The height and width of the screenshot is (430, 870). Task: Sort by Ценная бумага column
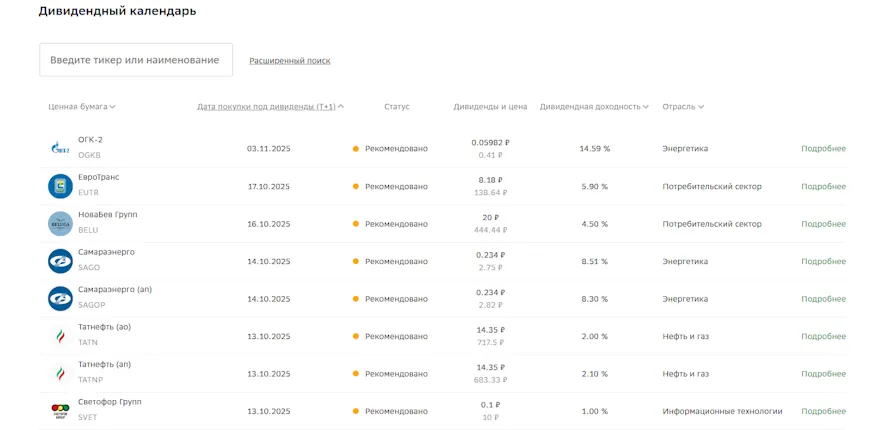coord(82,107)
